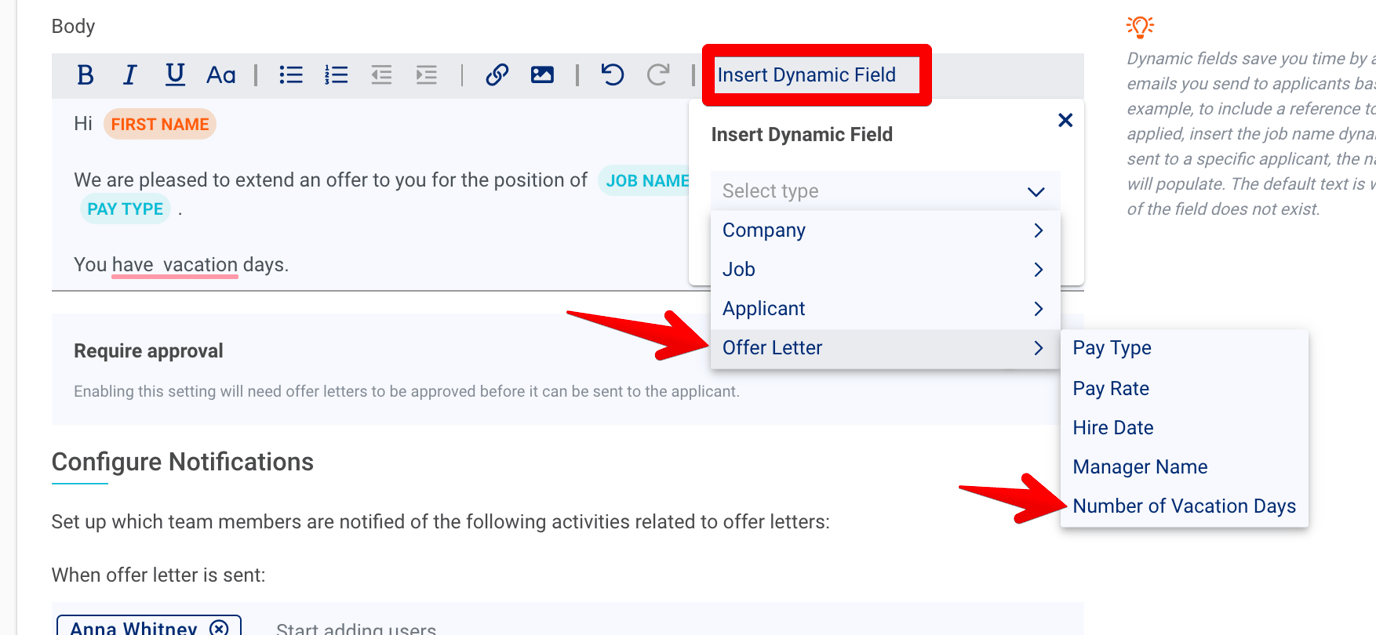Open the Aa text style options
1376x635 pixels.
click(x=221, y=74)
